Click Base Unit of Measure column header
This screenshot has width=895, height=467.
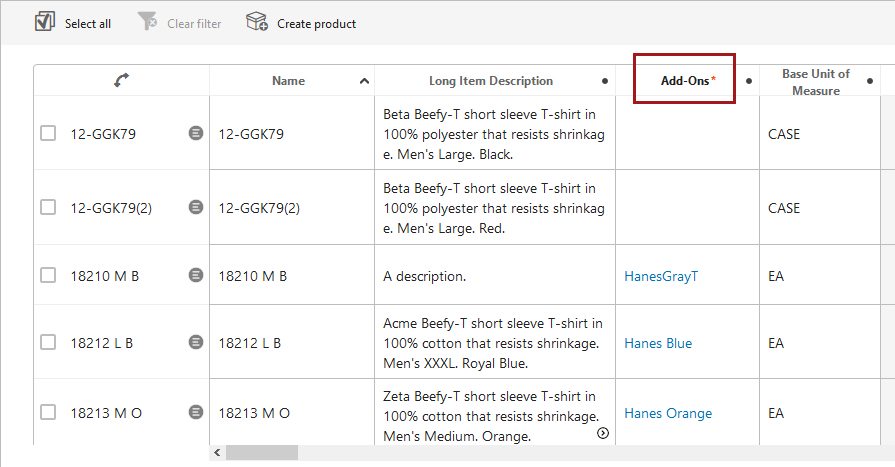pyautogui.click(x=815, y=82)
